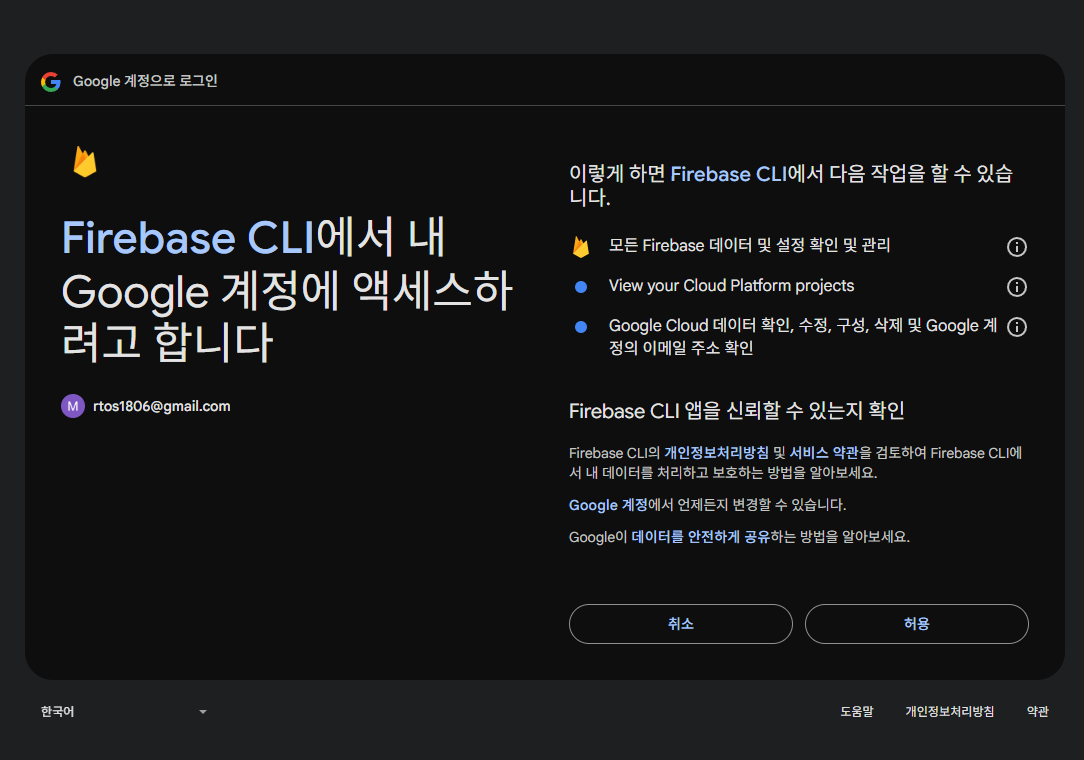Open the footer 약관 link

1037,712
